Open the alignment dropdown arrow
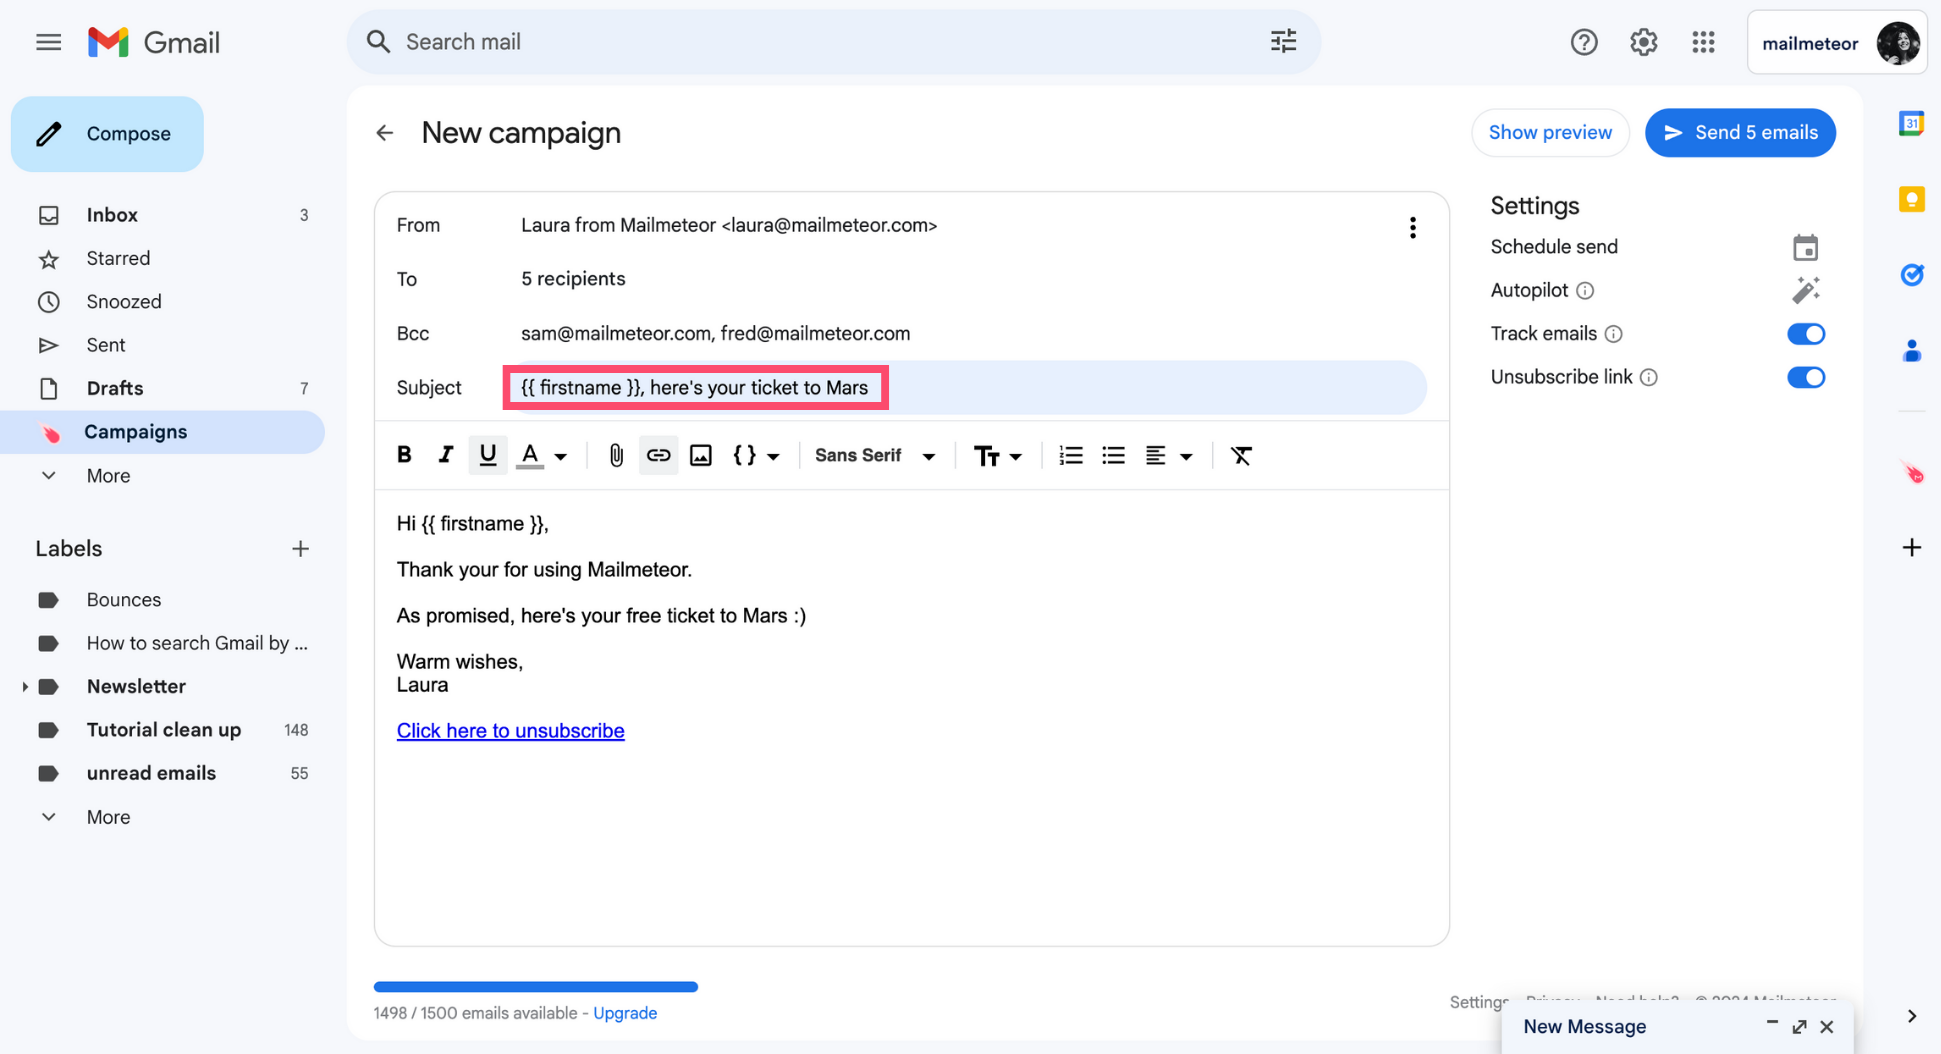 [x=1186, y=457]
